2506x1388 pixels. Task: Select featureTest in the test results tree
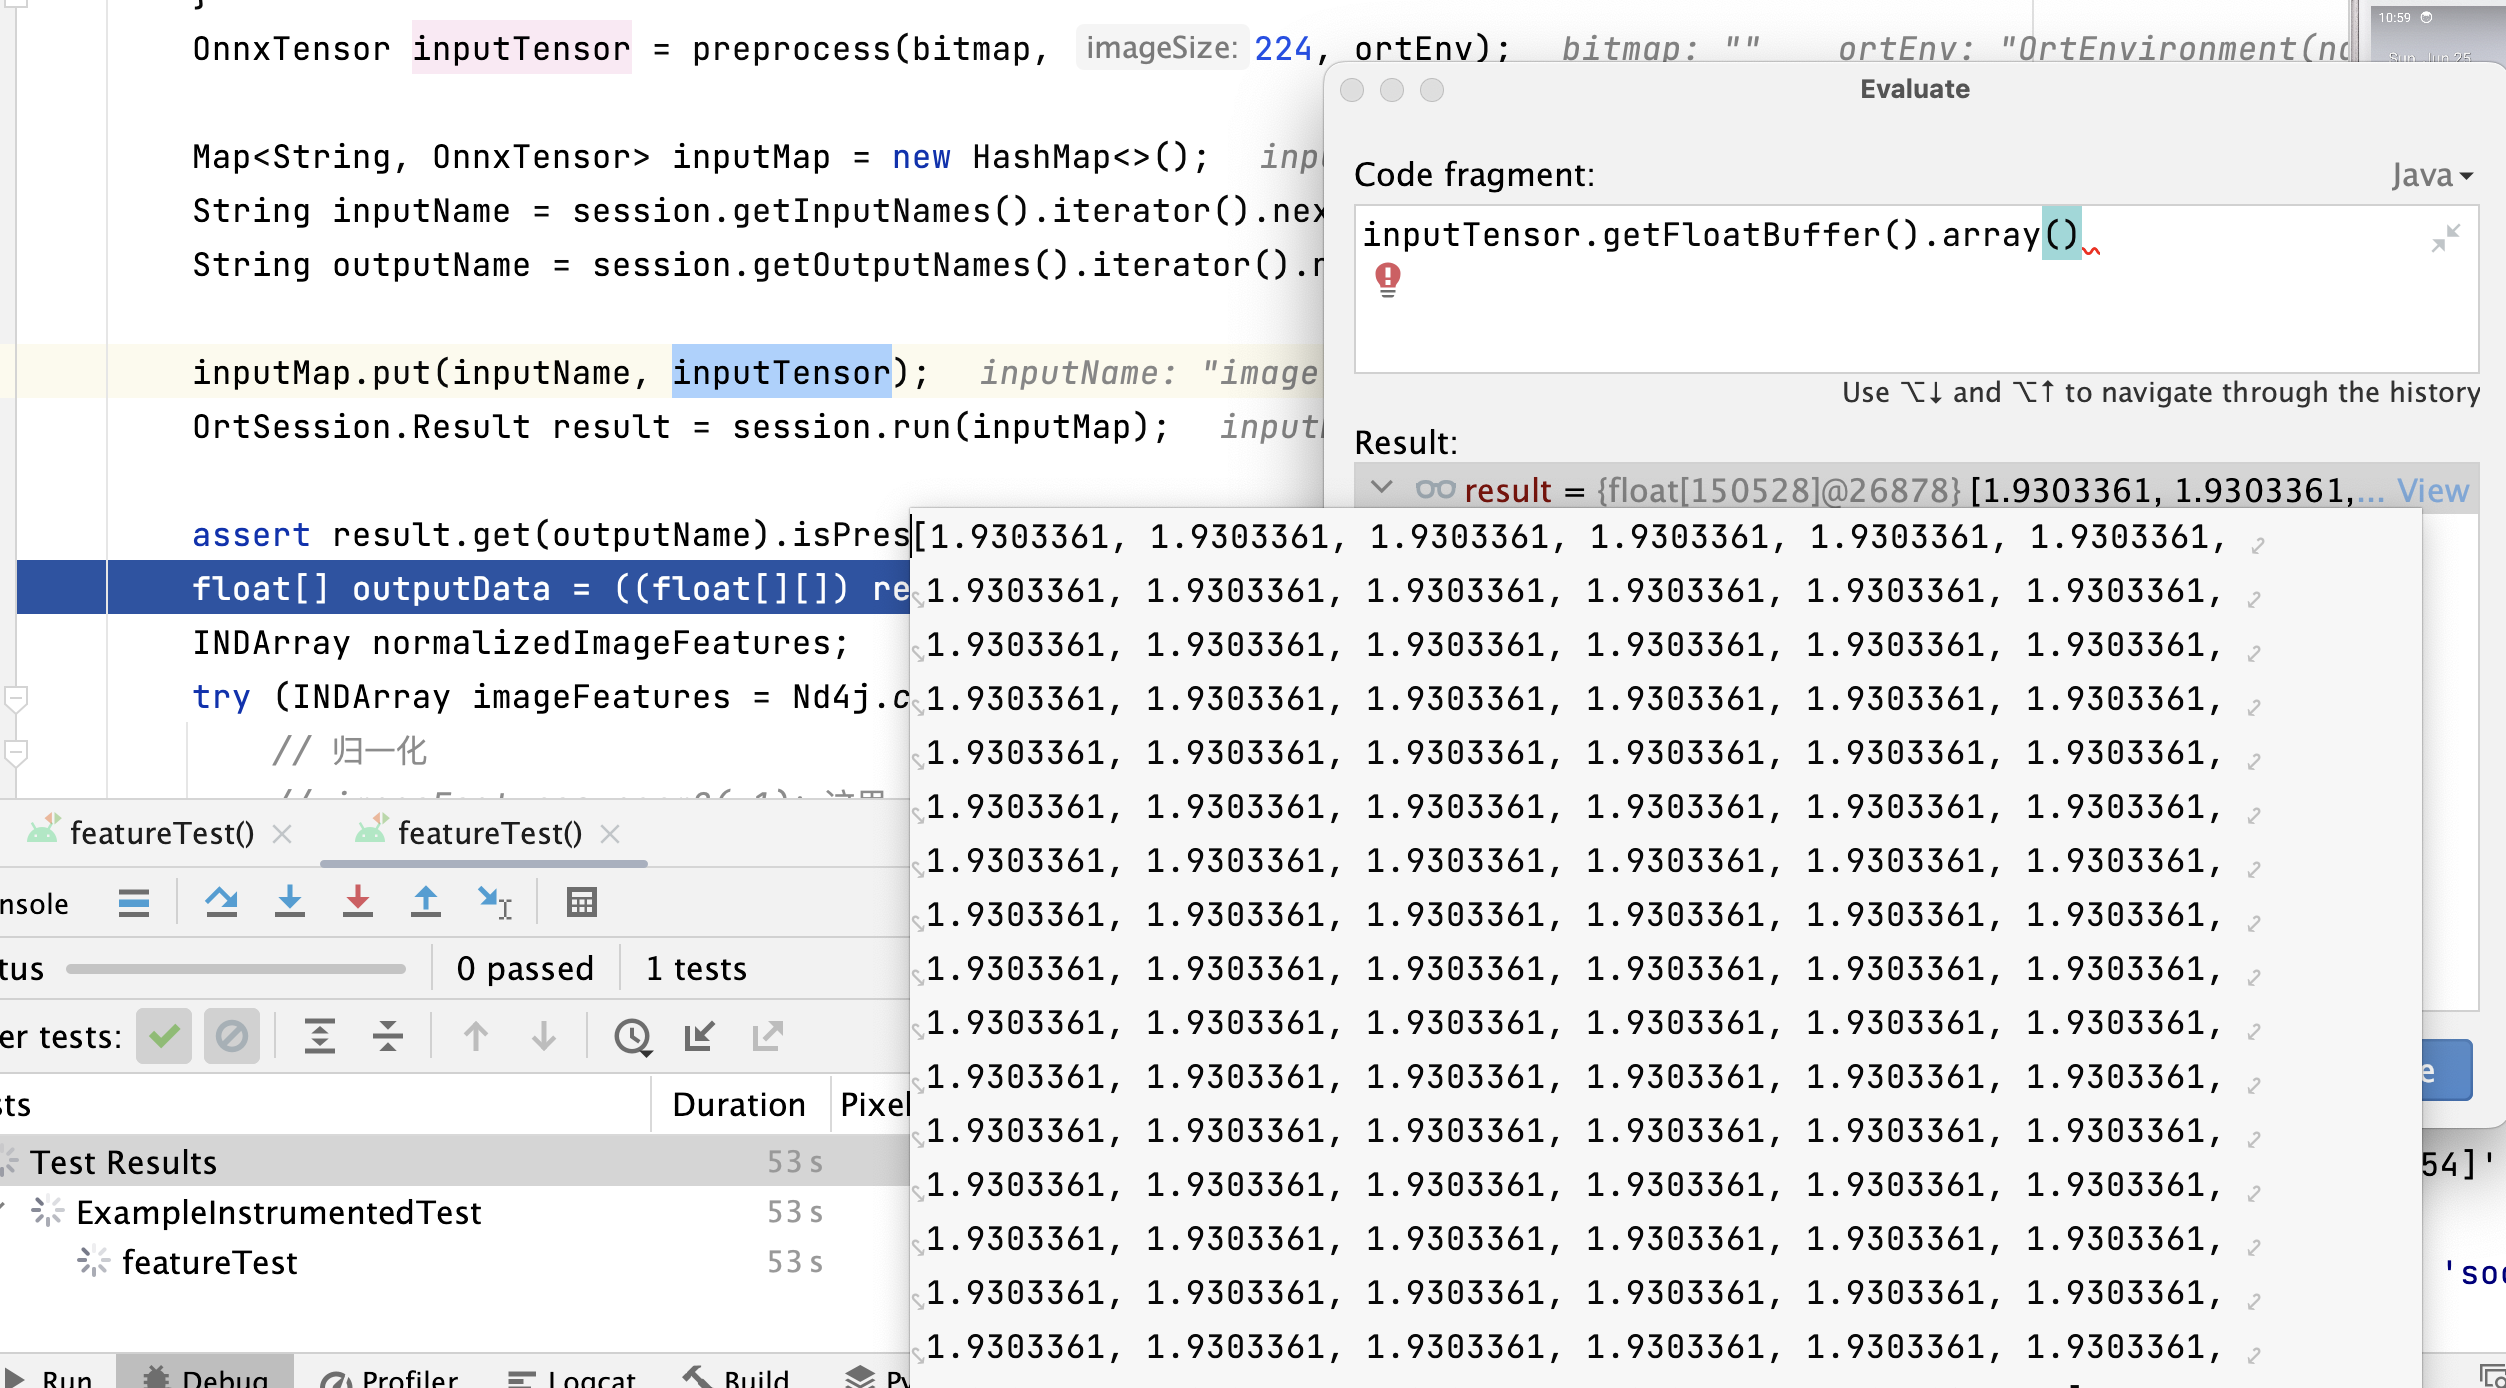(x=208, y=1262)
